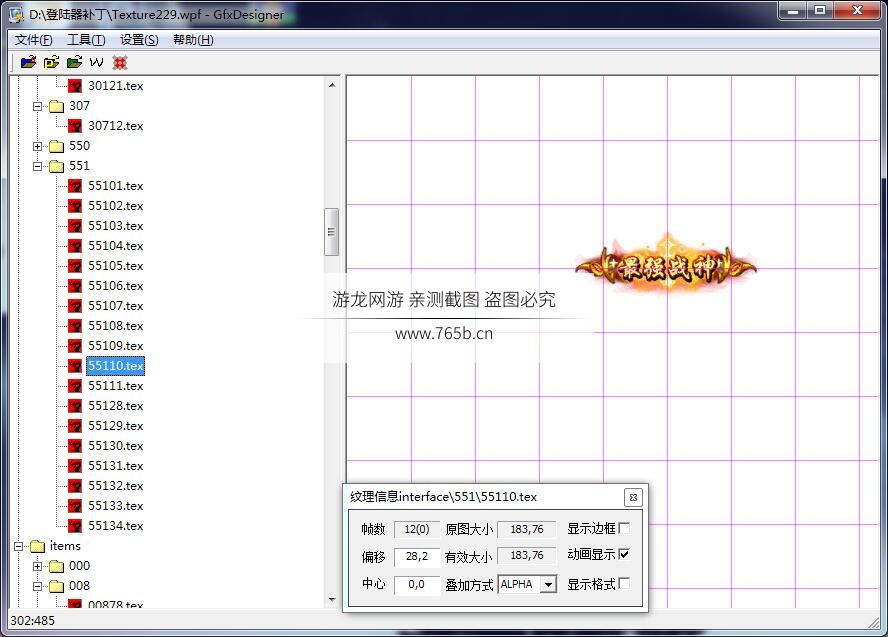The width and height of the screenshot is (888, 637).
Task: Select 55128.tex in the tree
Action: click(116, 406)
